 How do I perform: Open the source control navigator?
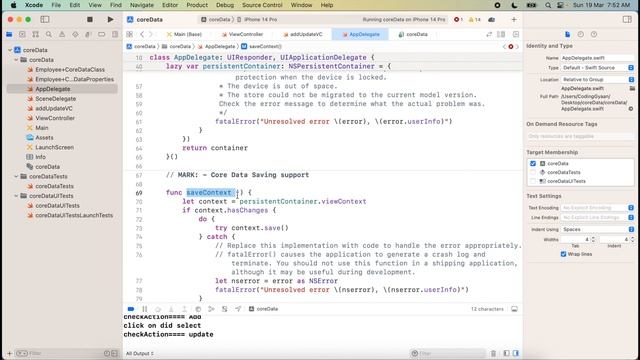(x=22, y=34)
